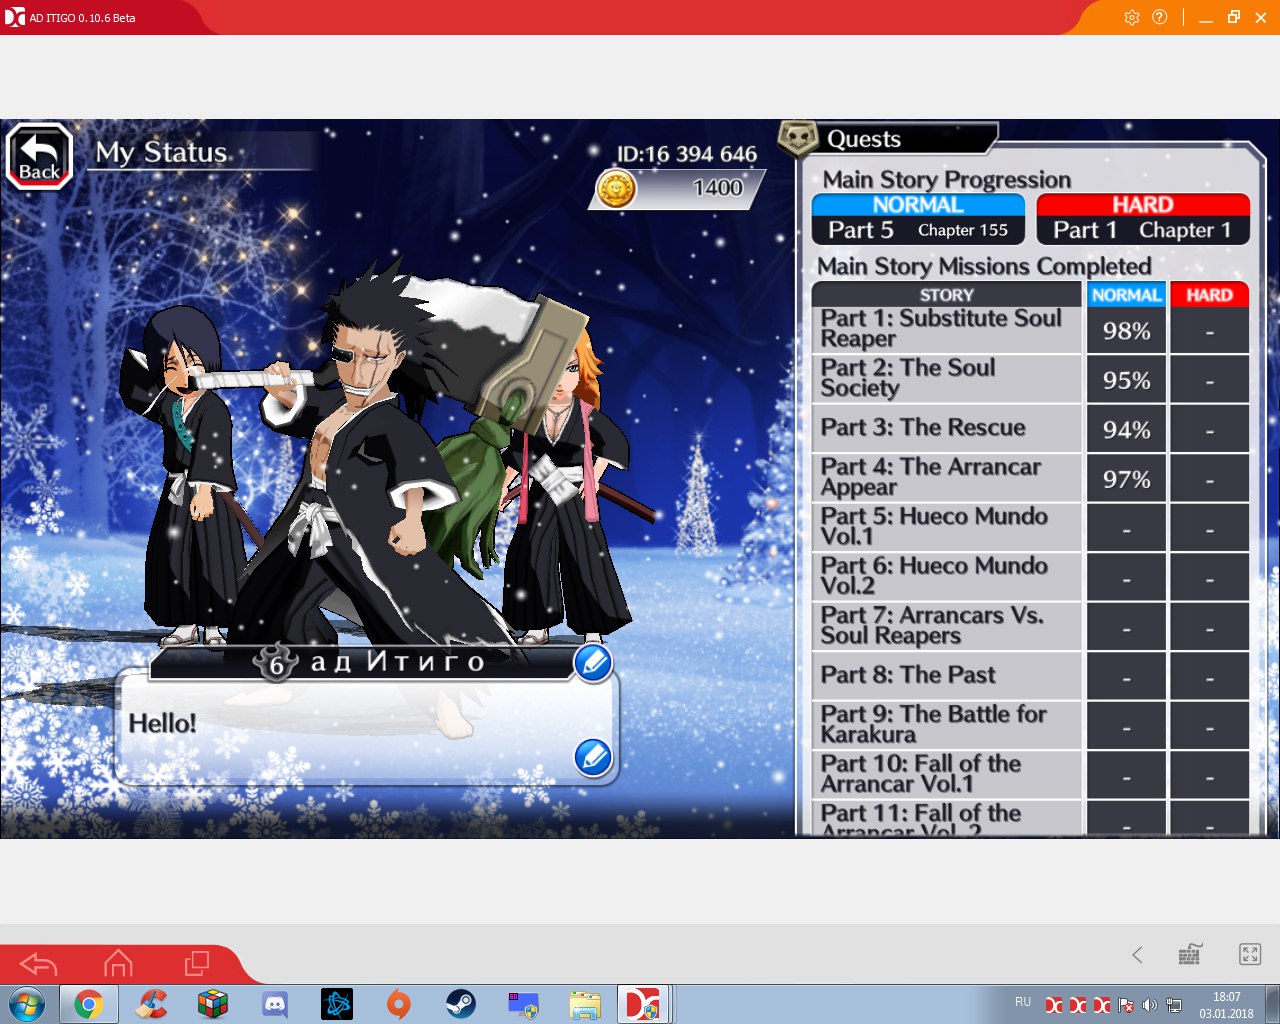Image resolution: width=1280 pixels, height=1024 pixels.
Task: Open the Action Center flag tray icon
Action: [1126, 1005]
